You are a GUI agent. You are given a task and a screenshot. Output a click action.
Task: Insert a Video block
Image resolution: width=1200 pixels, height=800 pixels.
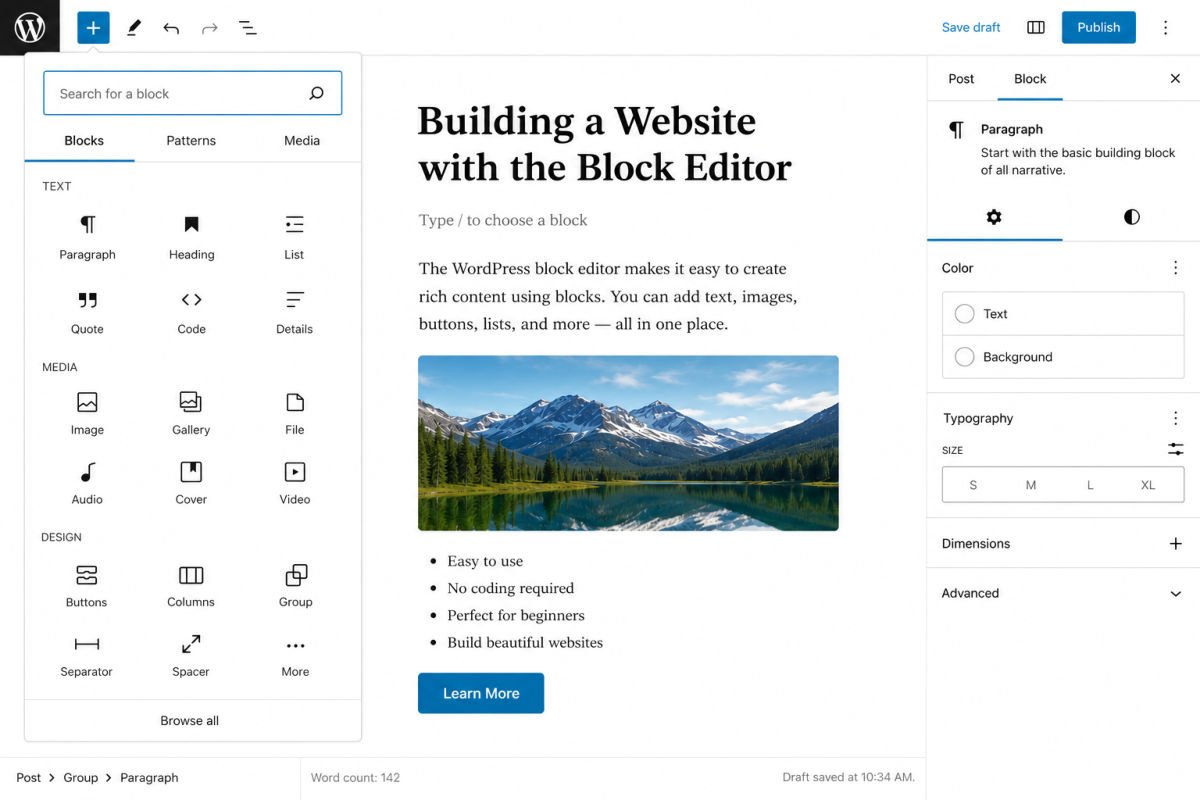tap(294, 483)
